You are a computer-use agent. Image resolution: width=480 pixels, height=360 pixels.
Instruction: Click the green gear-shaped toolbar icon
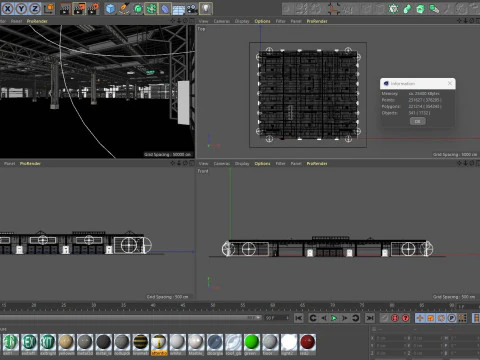point(393,9)
